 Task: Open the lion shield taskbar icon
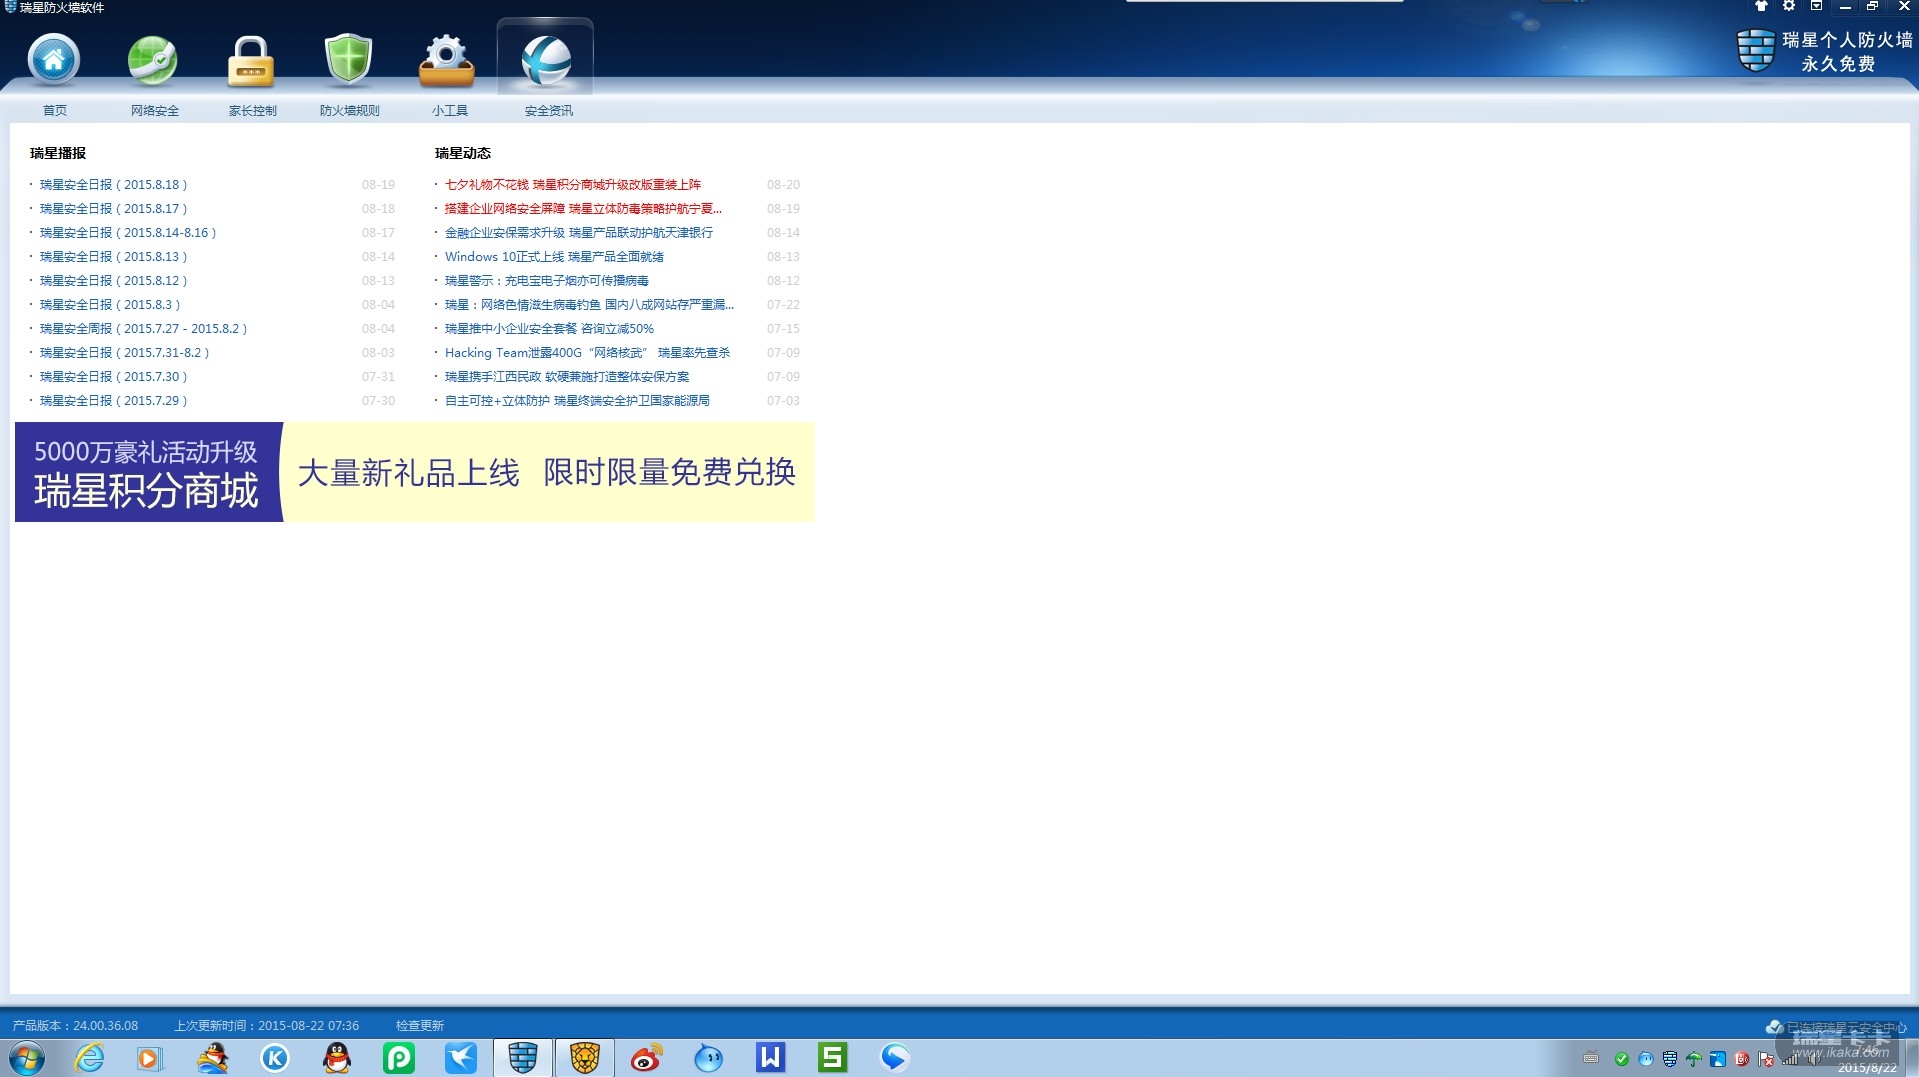585,1058
